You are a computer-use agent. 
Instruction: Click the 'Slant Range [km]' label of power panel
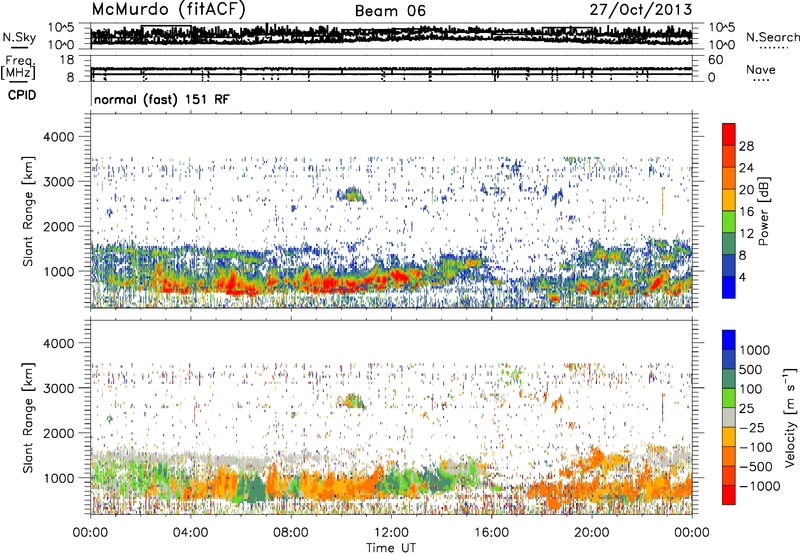[28, 211]
